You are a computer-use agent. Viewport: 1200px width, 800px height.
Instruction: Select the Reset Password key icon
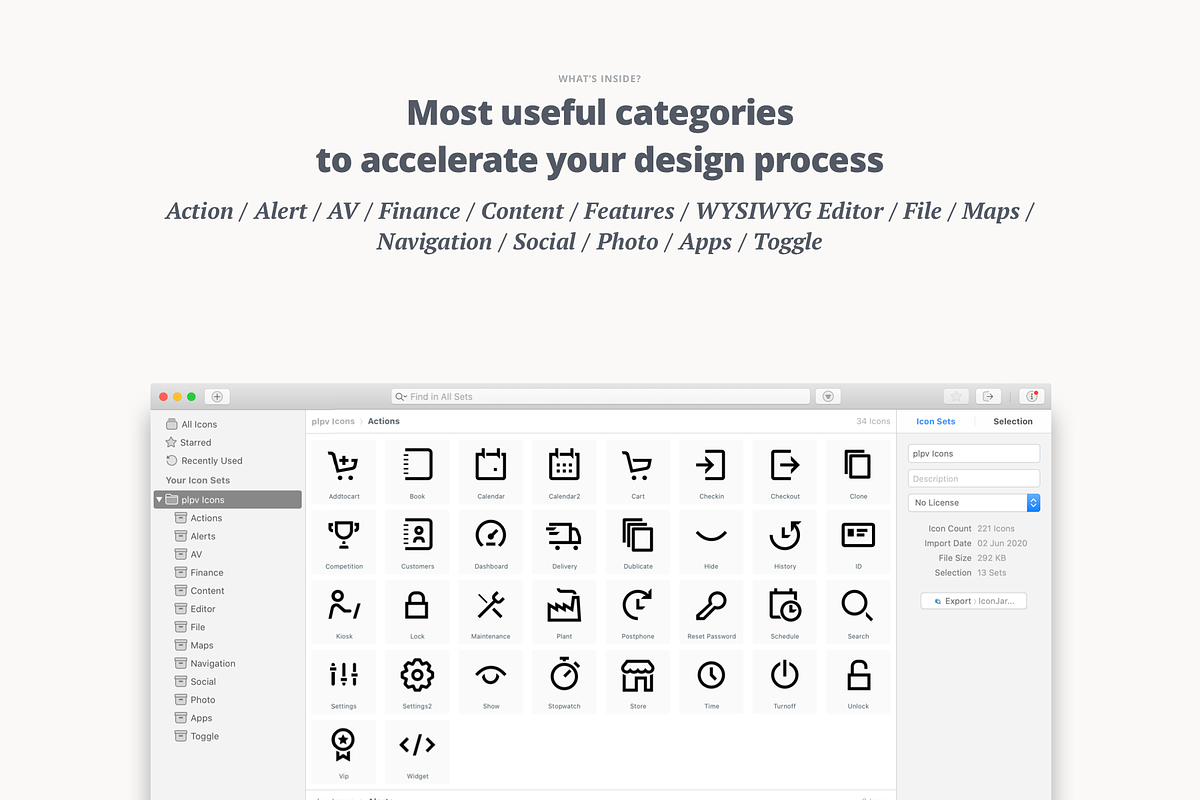[711, 607]
